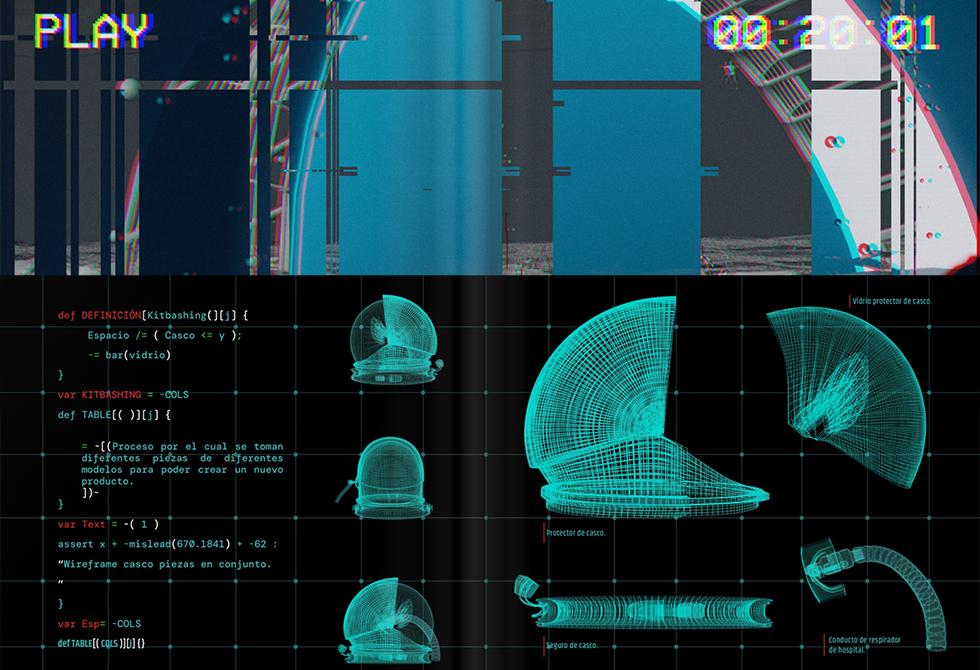Viewport: 980px width, 670px height.
Task: Click the small open-visor helmet wireframe
Action: pos(391,340)
